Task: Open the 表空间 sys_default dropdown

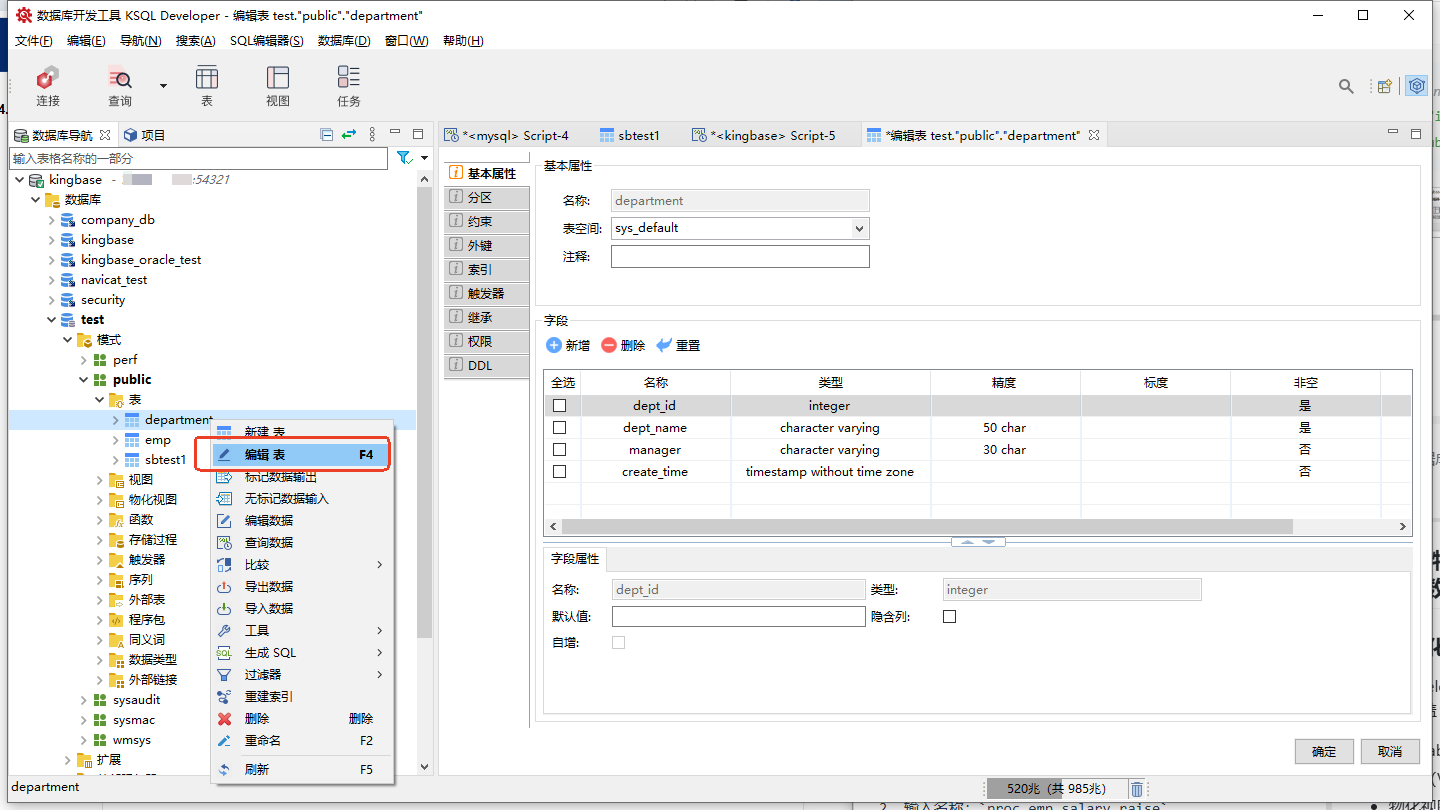Action: click(x=858, y=229)
